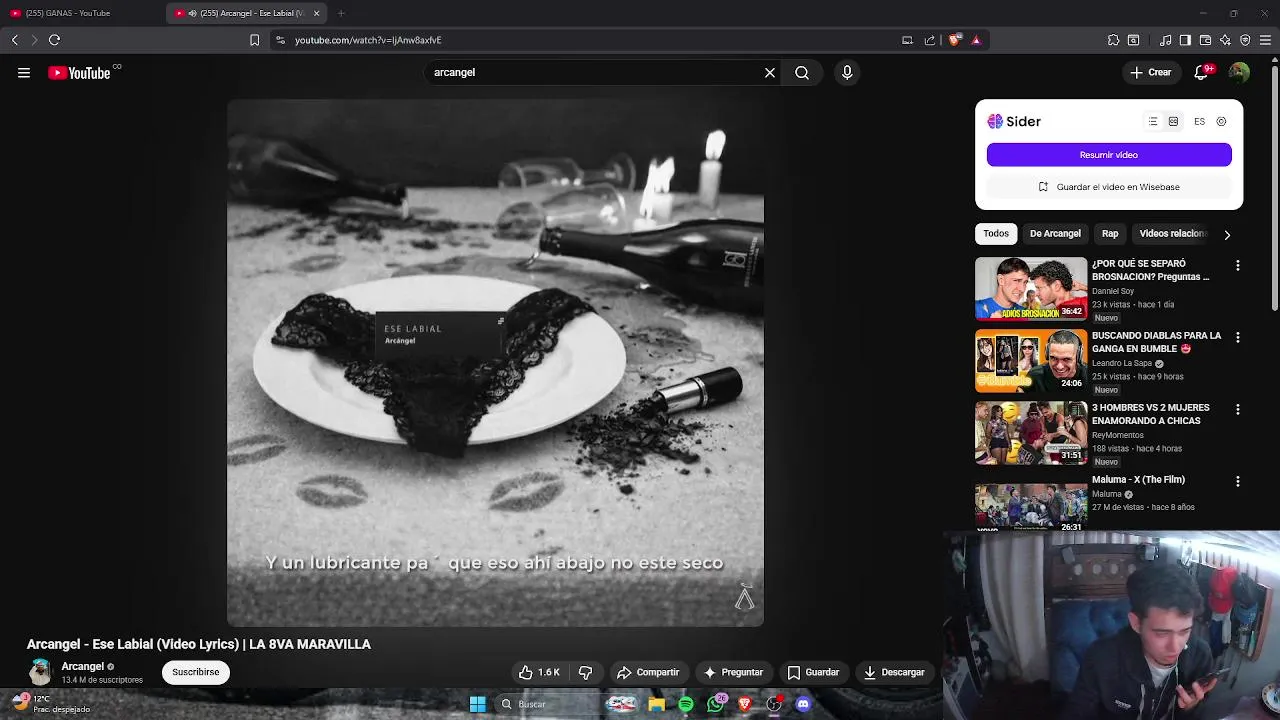This screenshot has width=1280, height=720.
Task: Open the Brave VPN shield icon
Action: tap(1245, 40)
